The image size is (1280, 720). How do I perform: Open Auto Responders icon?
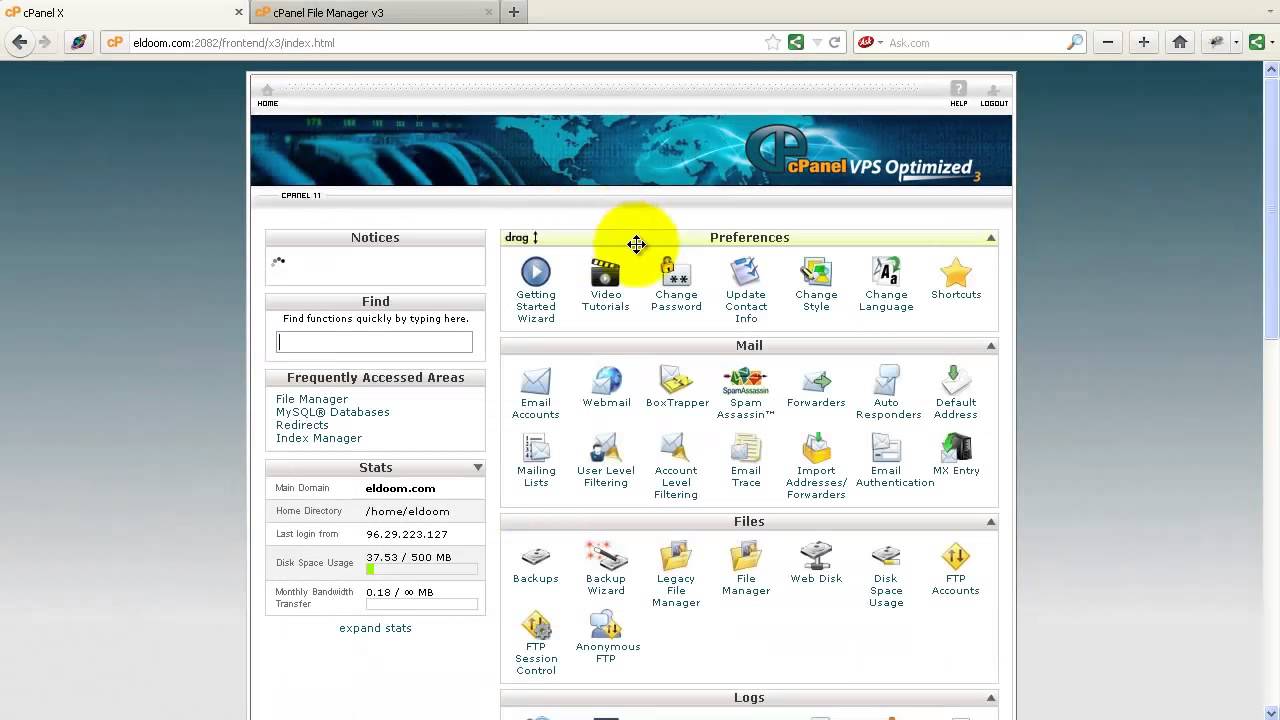(886, 380)
